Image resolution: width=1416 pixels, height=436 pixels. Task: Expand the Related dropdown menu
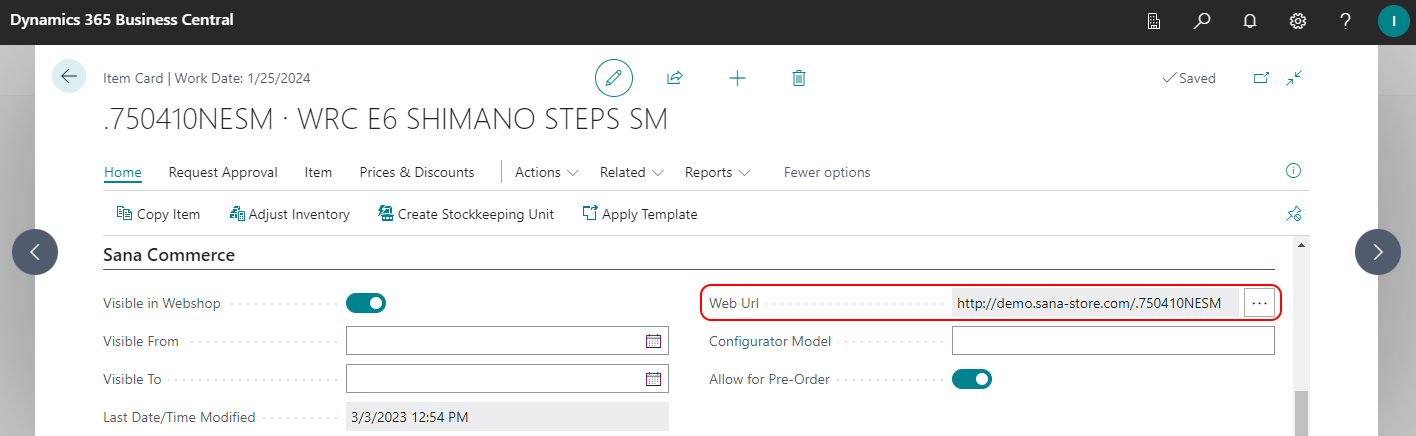pyautogui.click(x=632, y=172)
